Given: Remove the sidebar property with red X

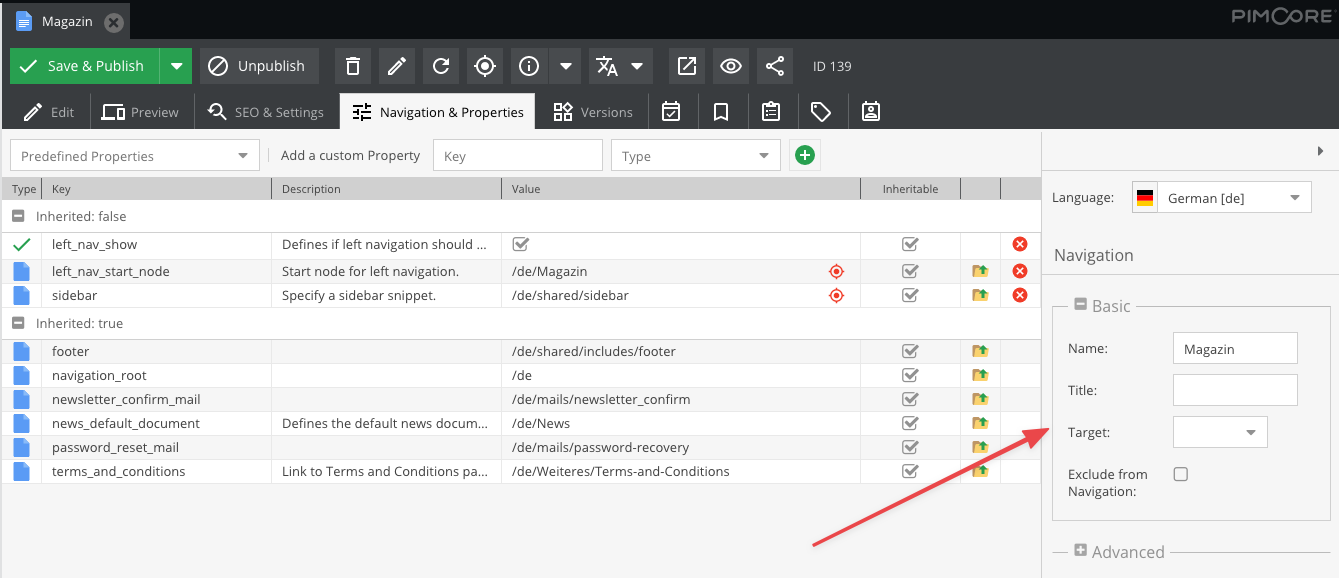Looking at the screenshot, I should pyautogui.click(x=1020, y=295).
